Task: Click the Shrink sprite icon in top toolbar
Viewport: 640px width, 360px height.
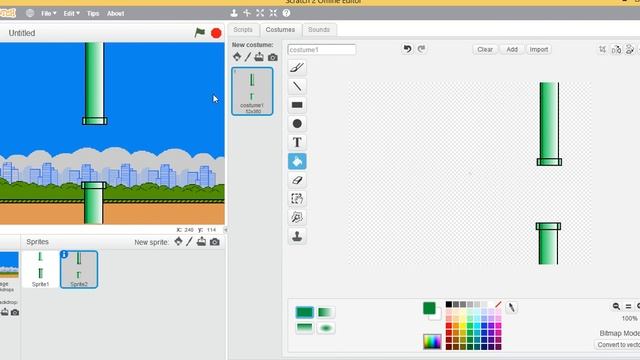Action: pos(273,13)
